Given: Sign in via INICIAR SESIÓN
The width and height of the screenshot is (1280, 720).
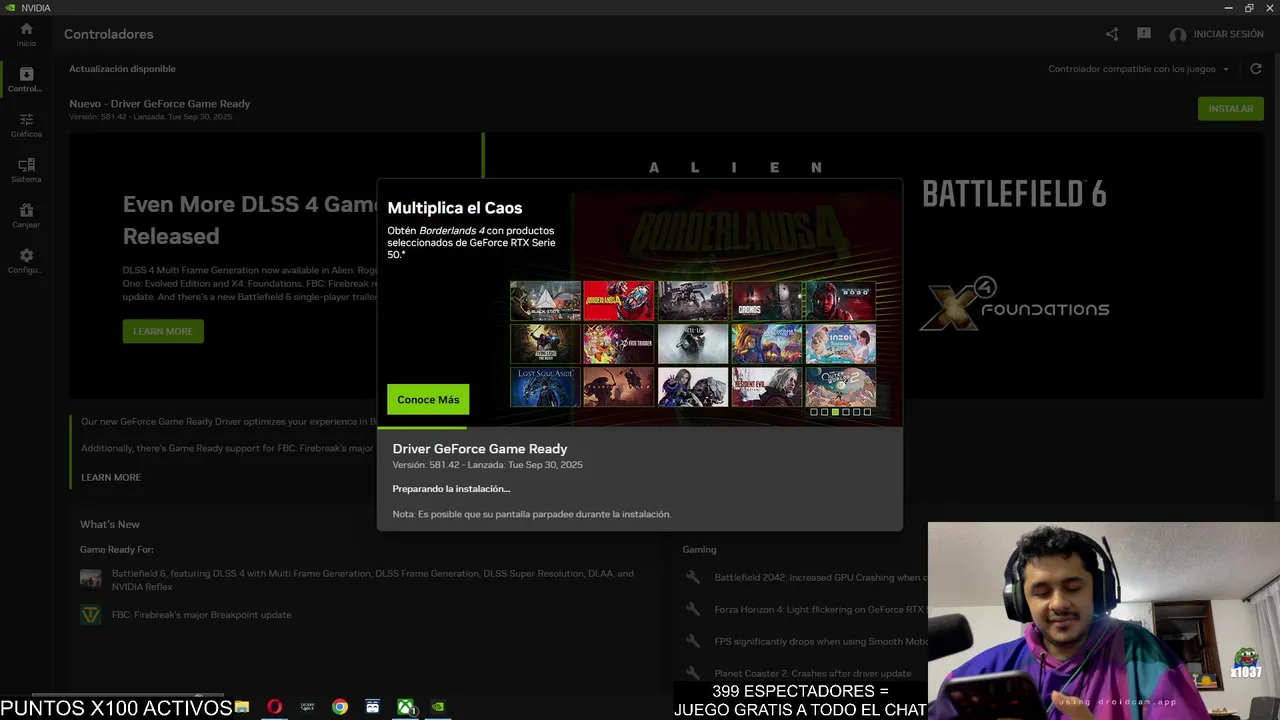Looking at the screenshot, I should pos(1229,34).
